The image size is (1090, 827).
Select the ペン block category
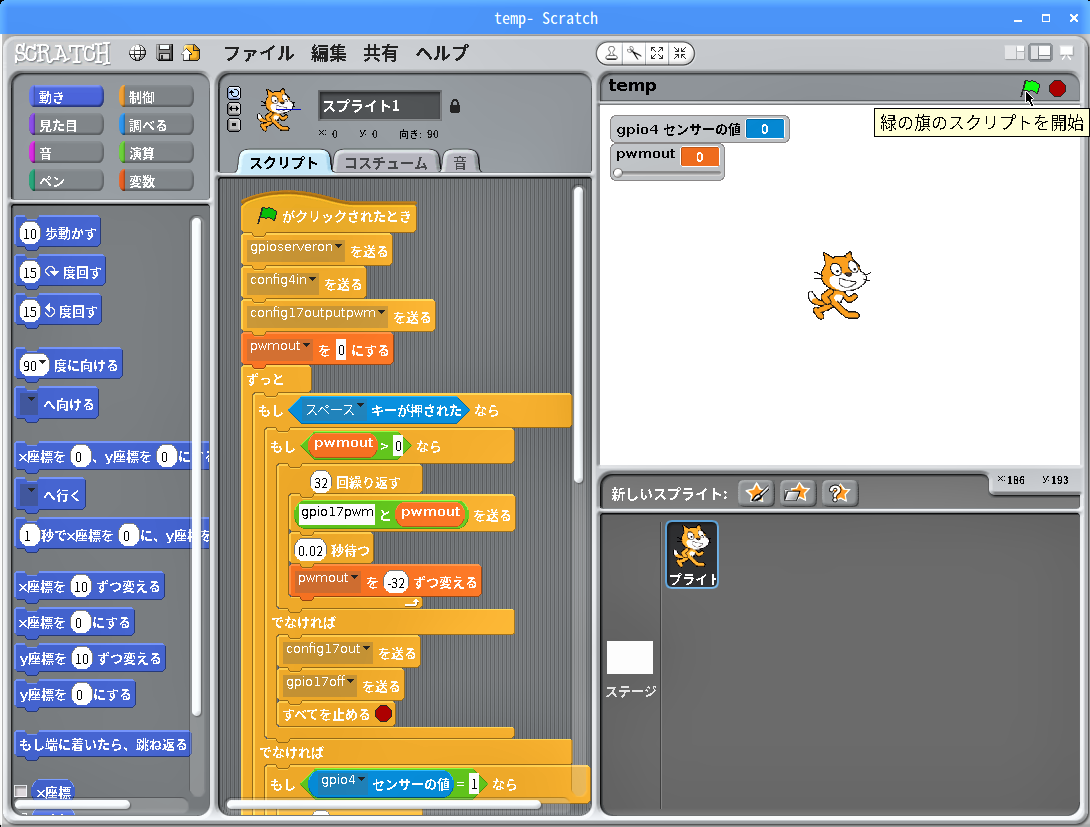click(x=66, y=181)
